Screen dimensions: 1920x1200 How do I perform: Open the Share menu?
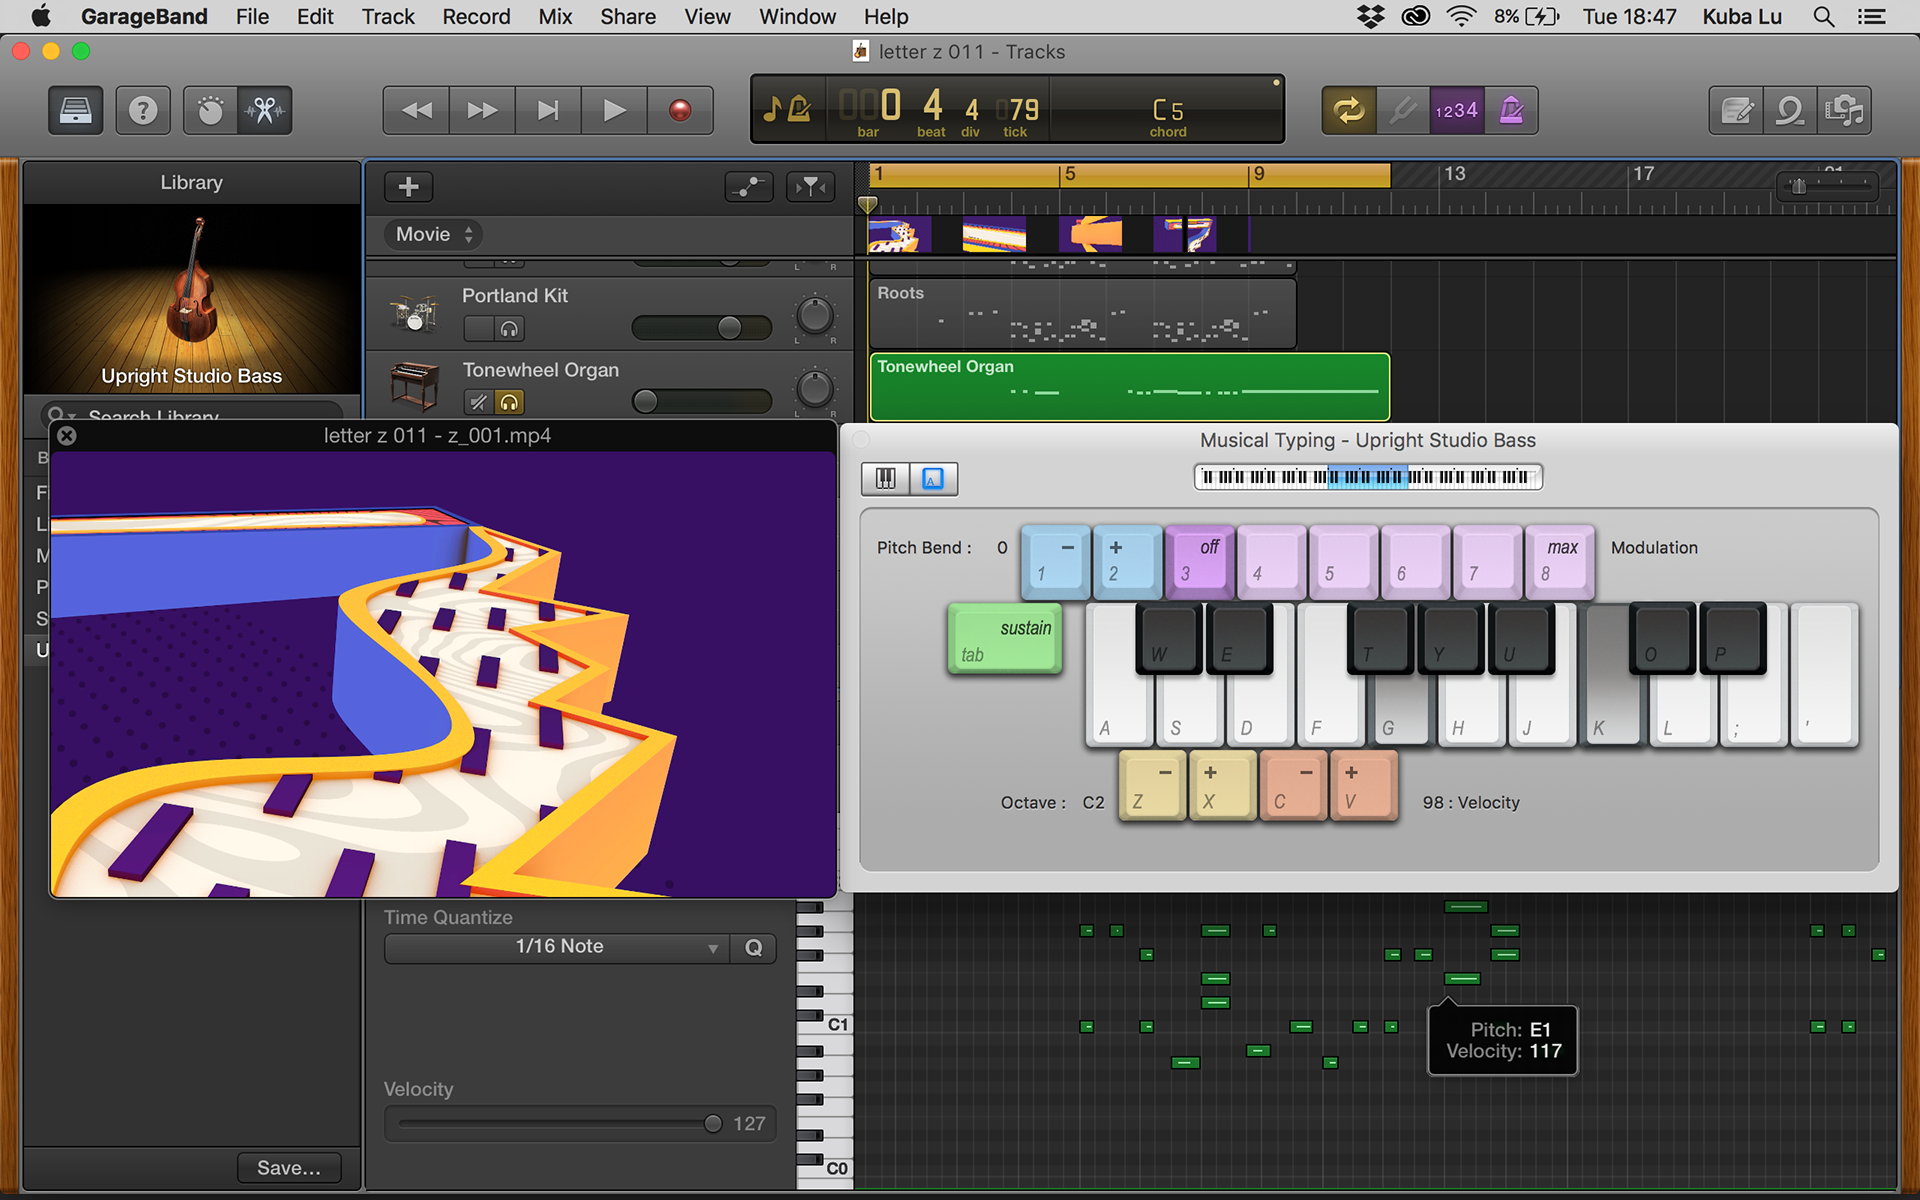628,17
